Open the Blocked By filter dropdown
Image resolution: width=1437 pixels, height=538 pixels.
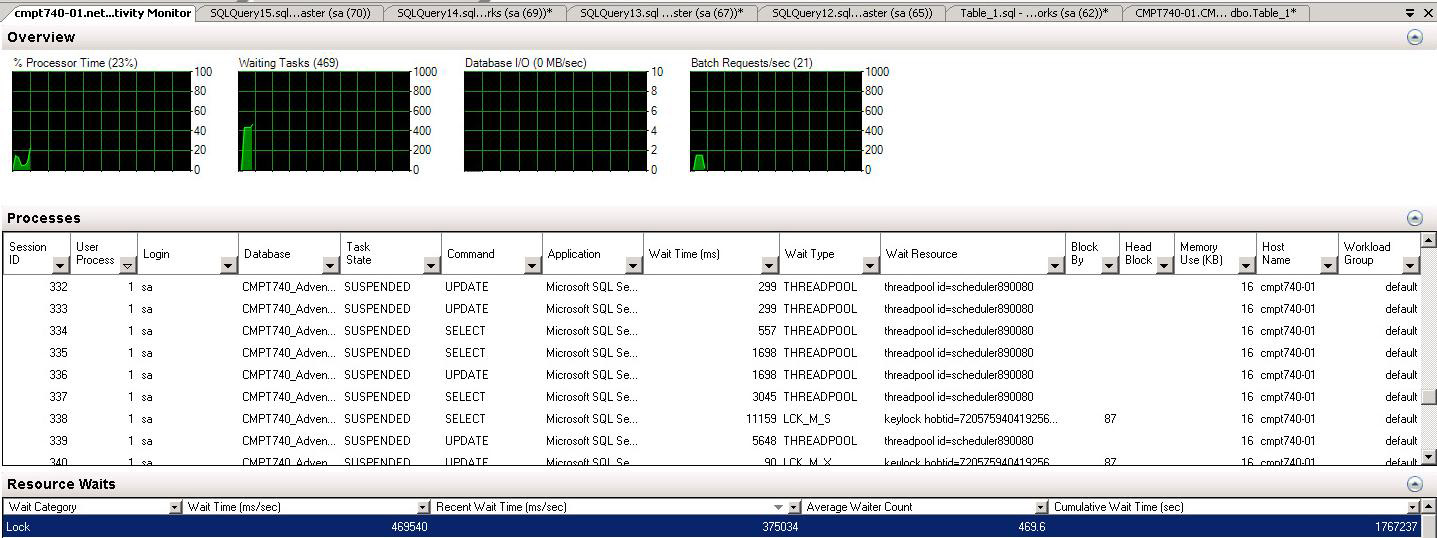(1109, 265)
